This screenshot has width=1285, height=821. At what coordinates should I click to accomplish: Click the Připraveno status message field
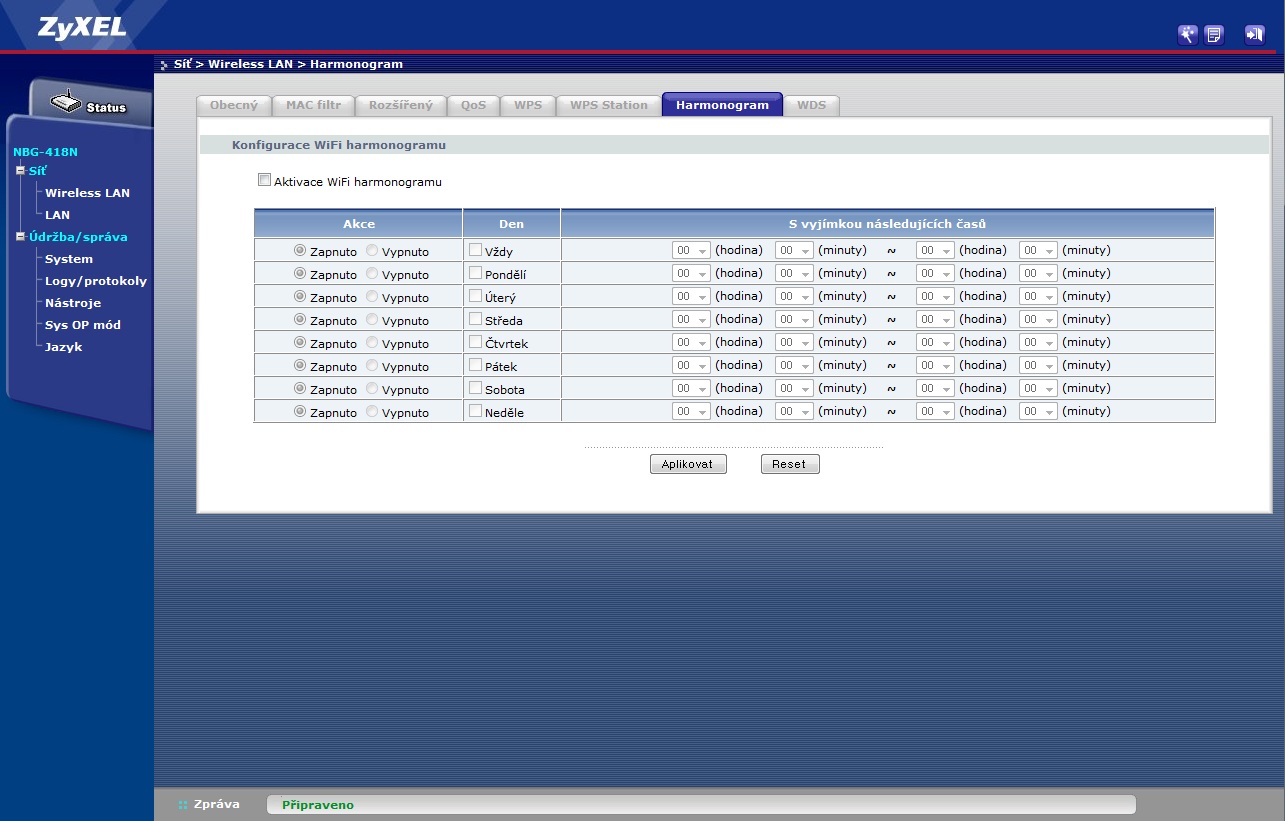(701, 805)
